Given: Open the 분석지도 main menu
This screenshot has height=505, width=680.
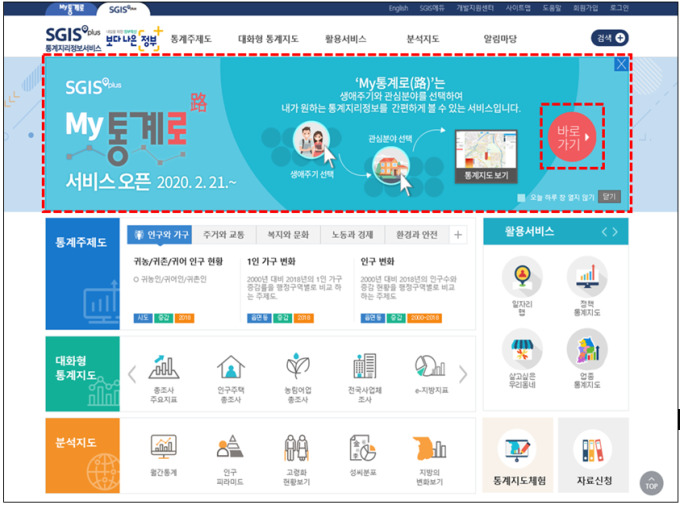Looking at the screenshot, I should [422, 39].
